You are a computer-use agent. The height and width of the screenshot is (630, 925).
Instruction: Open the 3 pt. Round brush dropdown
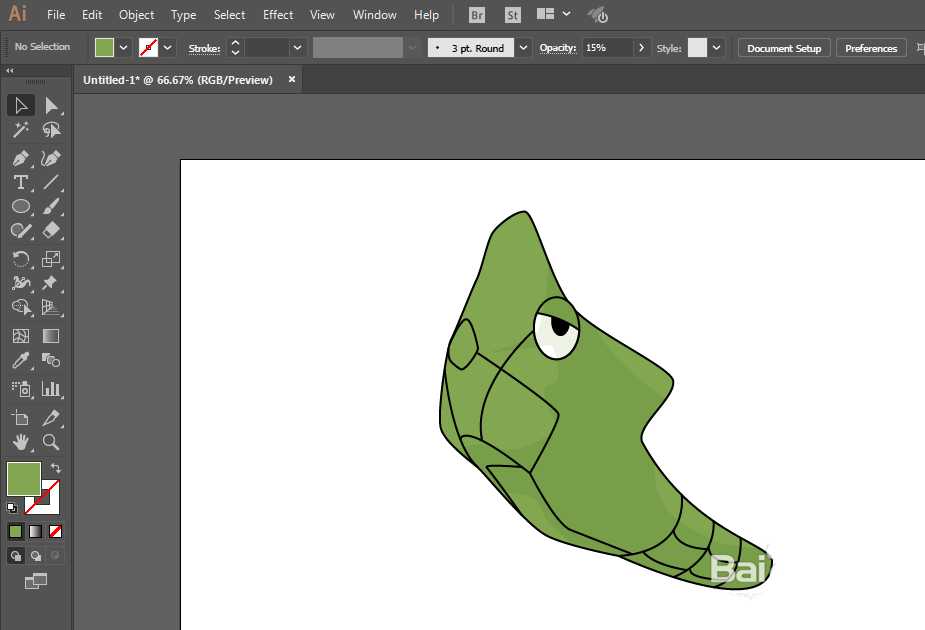[523, 48]
